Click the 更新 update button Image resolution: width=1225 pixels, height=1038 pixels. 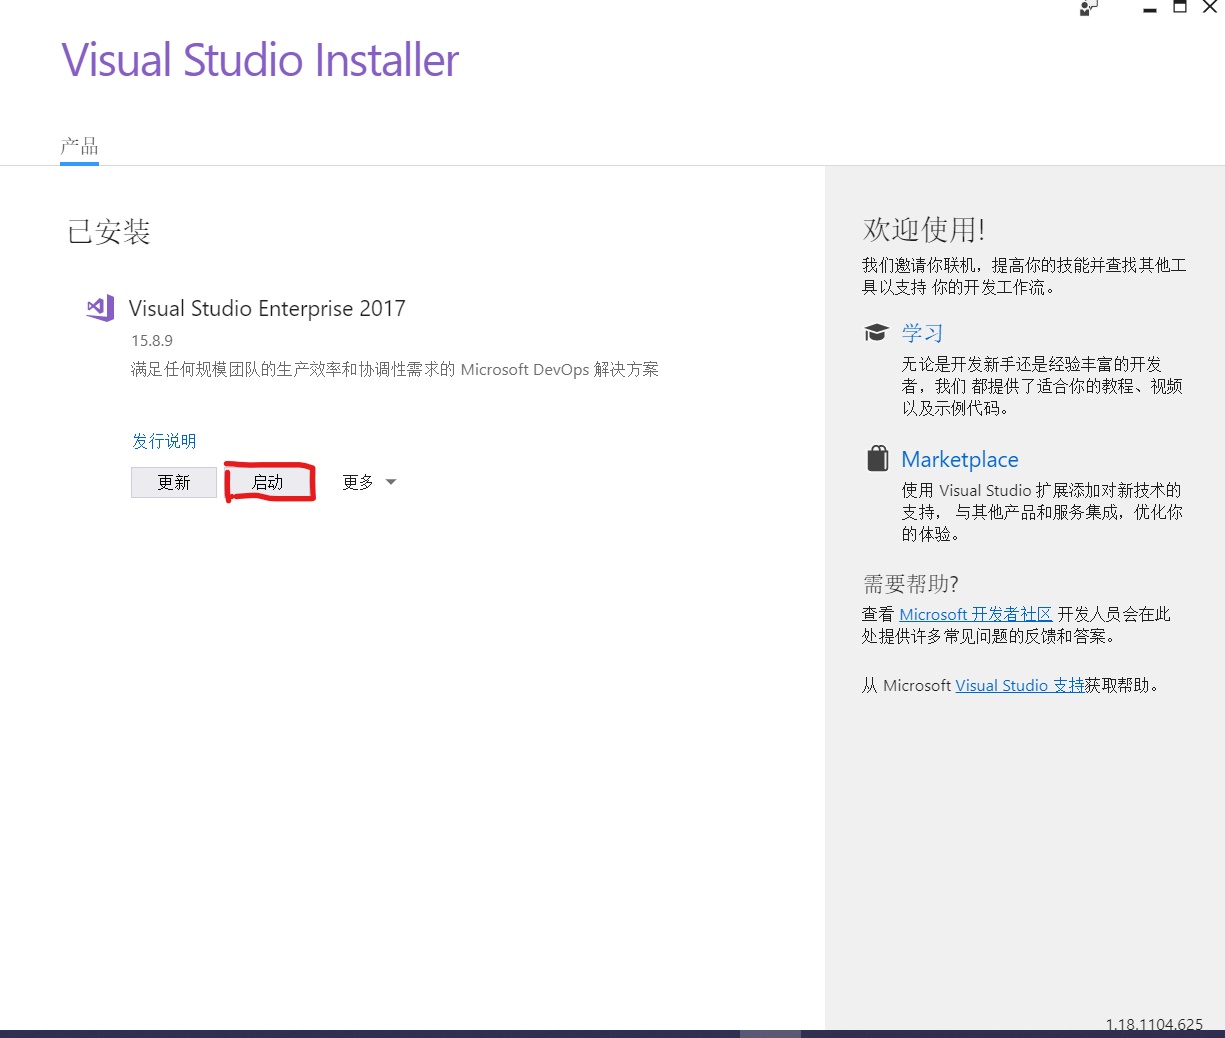[173, 481]
